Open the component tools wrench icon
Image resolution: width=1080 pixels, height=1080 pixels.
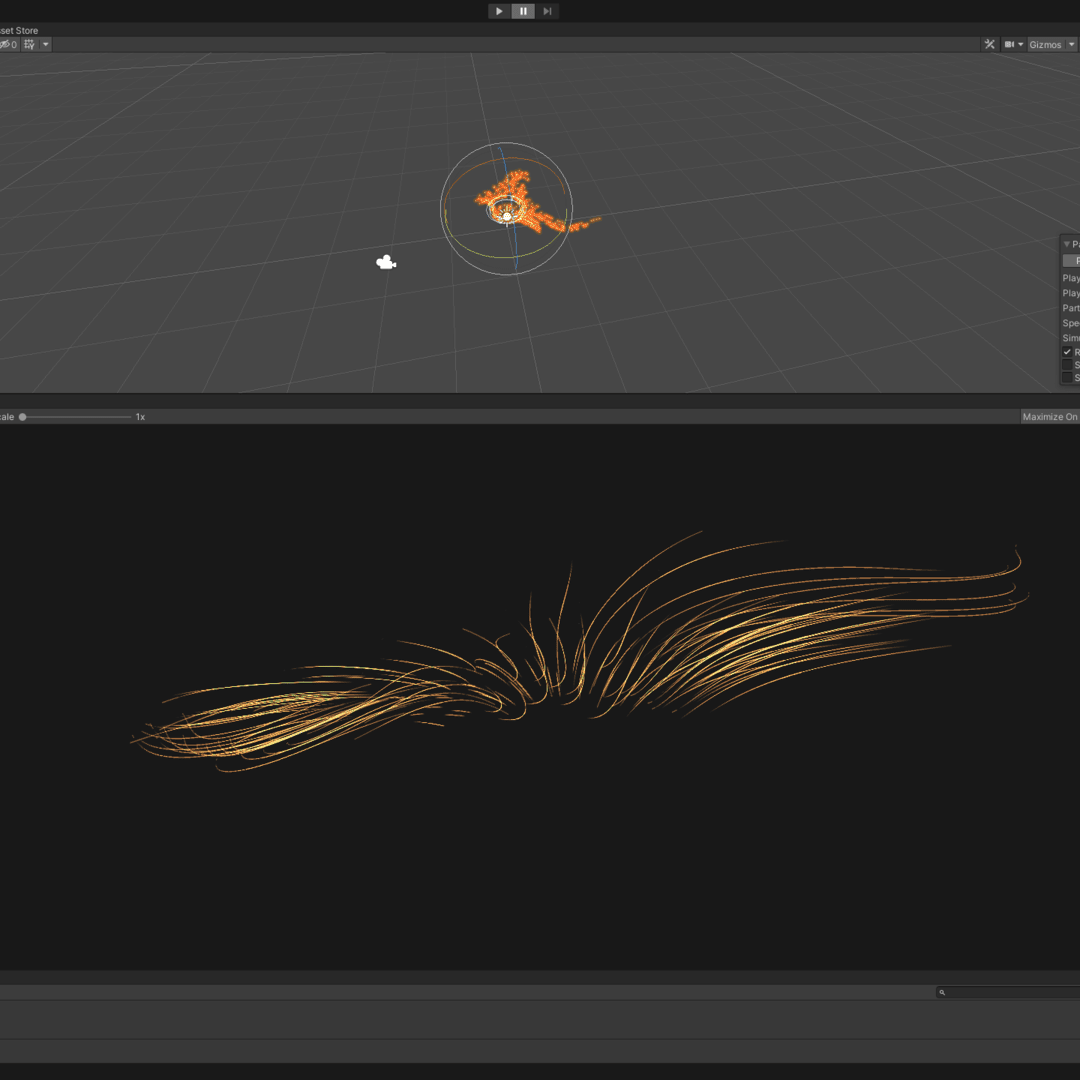[990, 44]
